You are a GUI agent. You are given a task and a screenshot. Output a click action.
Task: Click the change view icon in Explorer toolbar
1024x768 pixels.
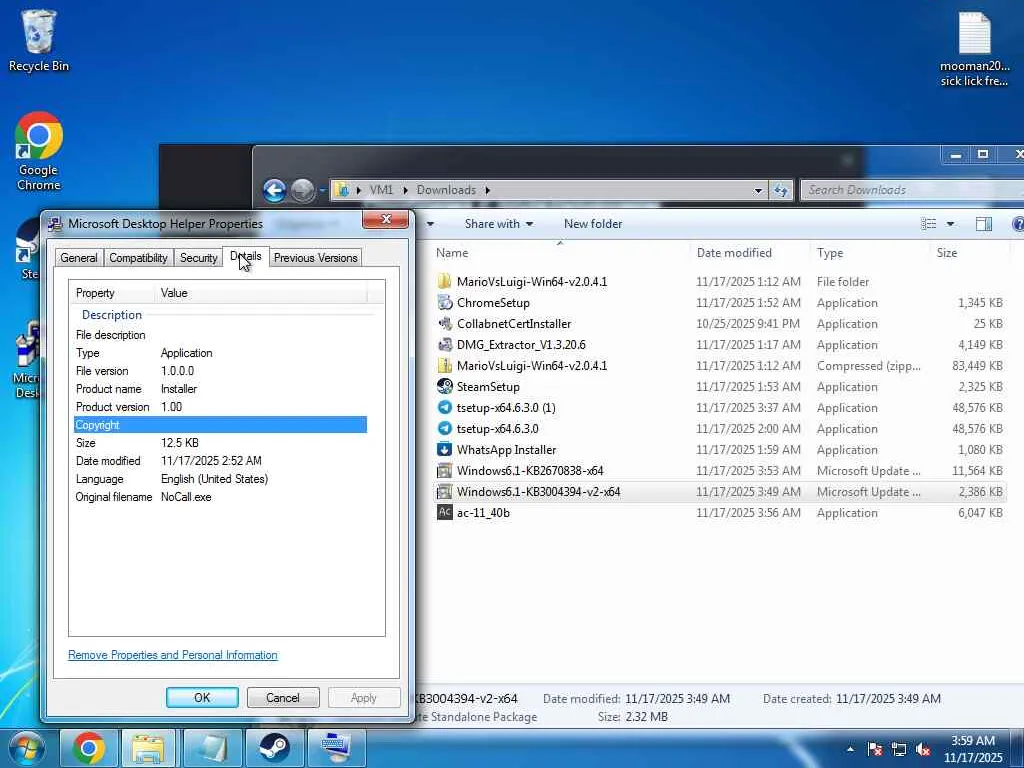(928, 224)
